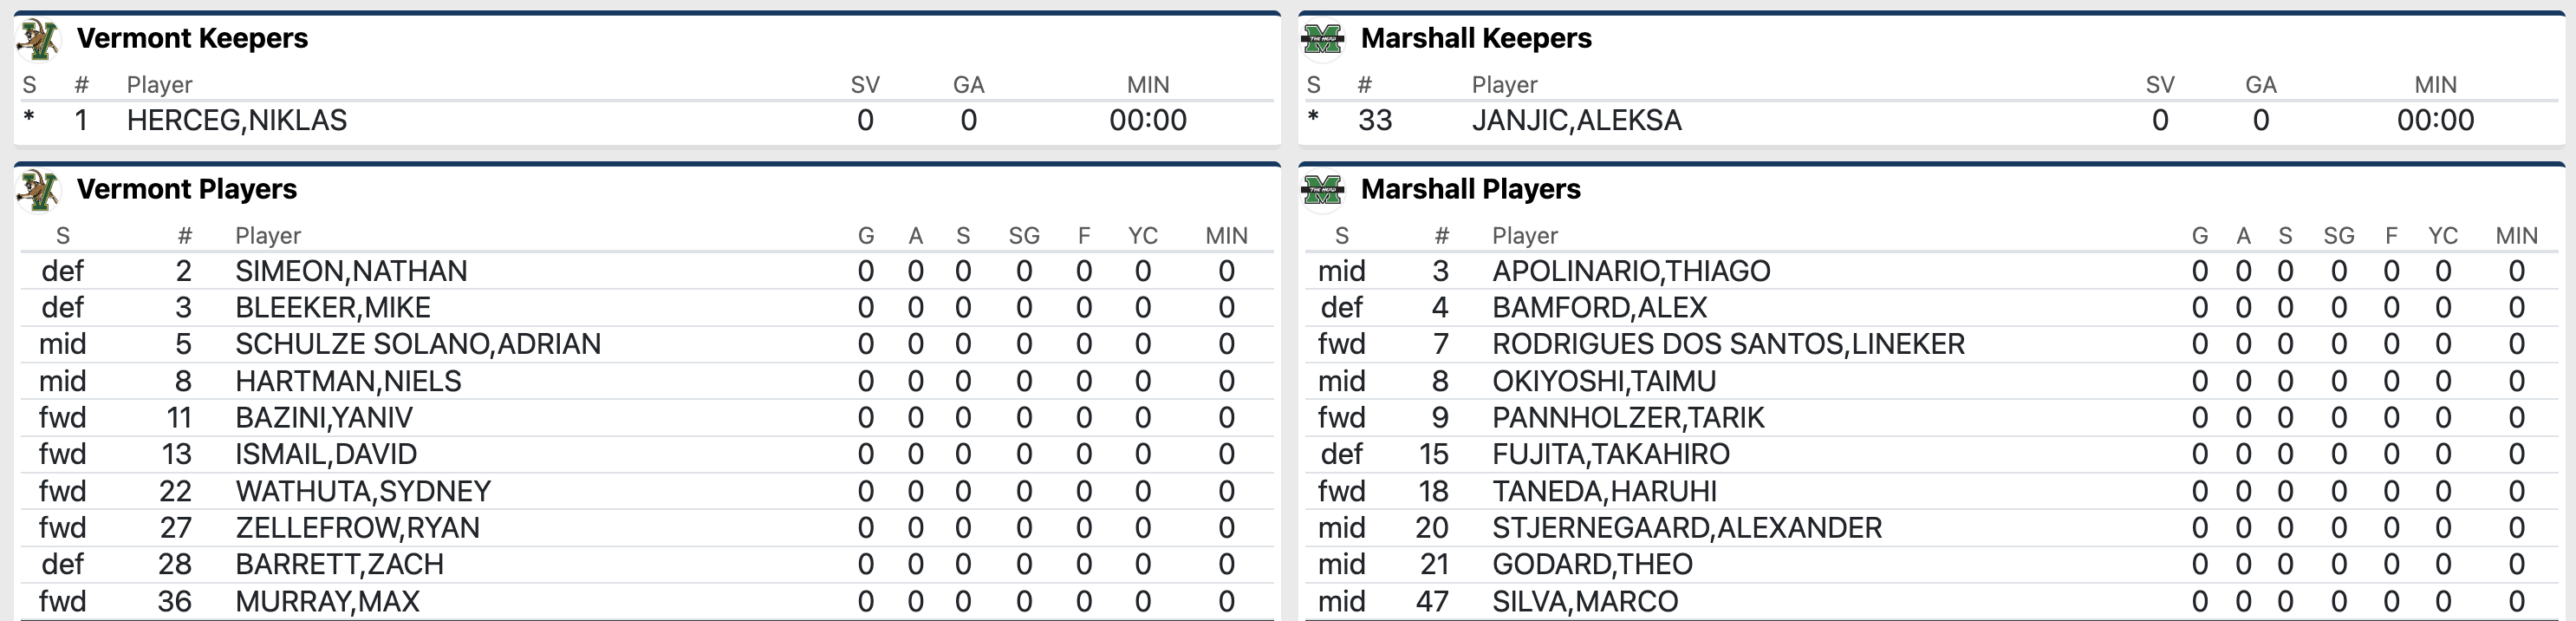Select player MURRAY,MAX in Vermont list
The image size is (2576, 621).
tap(327, 601)
